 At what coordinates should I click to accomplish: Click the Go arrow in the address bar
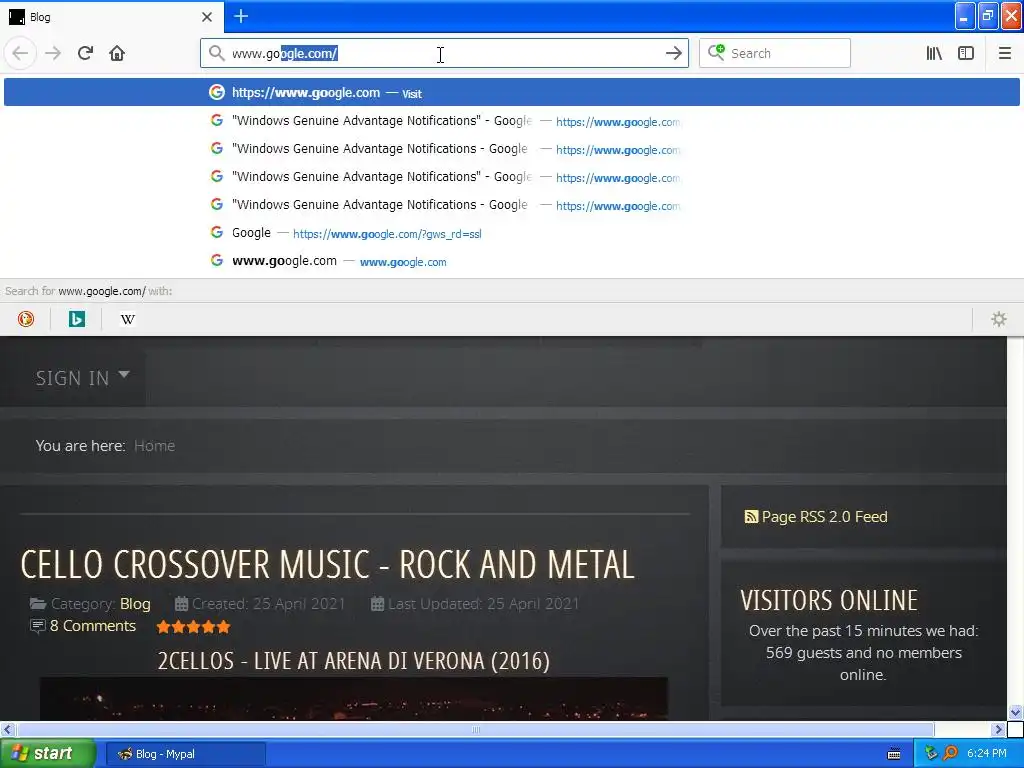click(x=673, y=54)
